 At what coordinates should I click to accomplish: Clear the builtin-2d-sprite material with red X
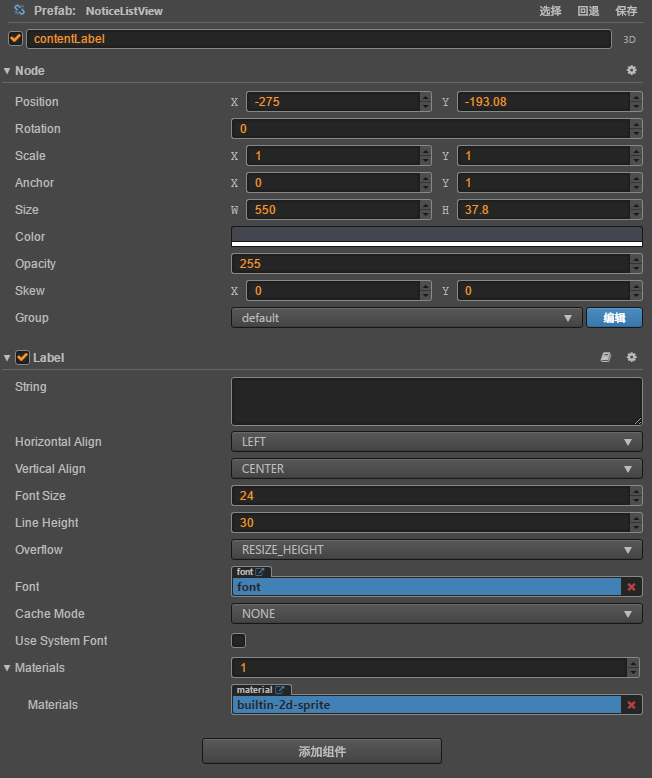[x=631, y=705]
